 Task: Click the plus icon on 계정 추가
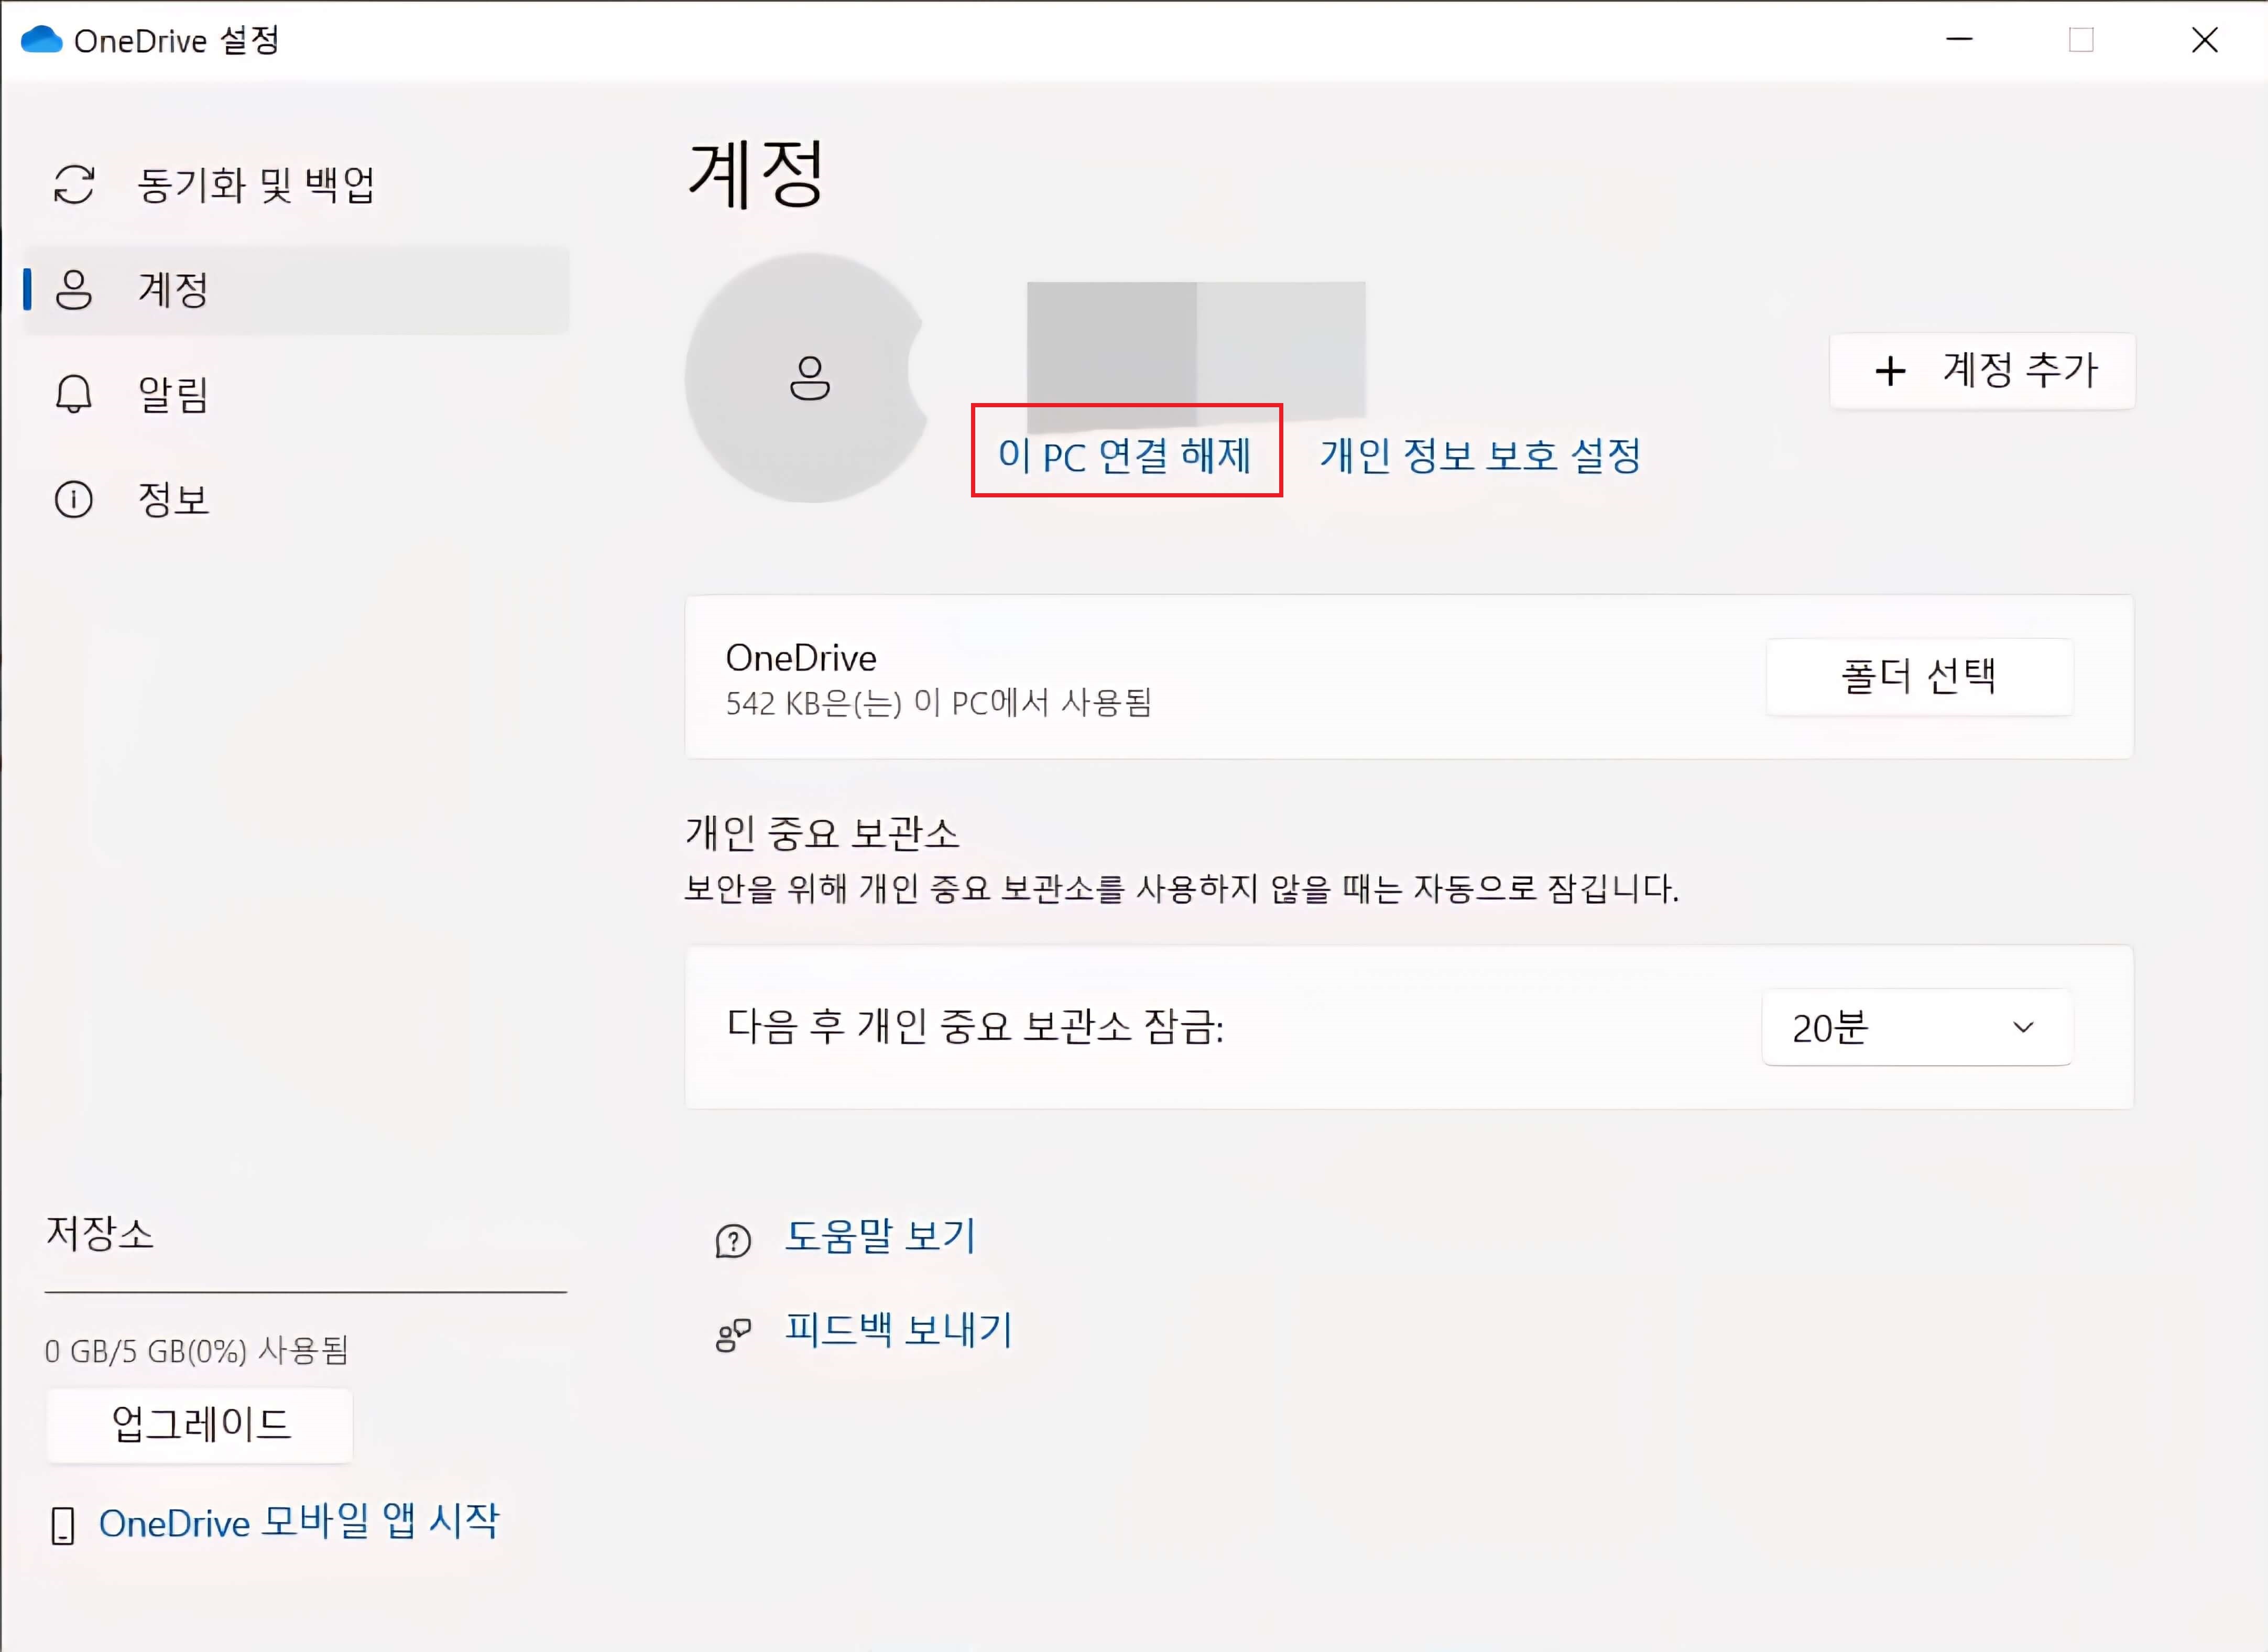point(1890,371)
